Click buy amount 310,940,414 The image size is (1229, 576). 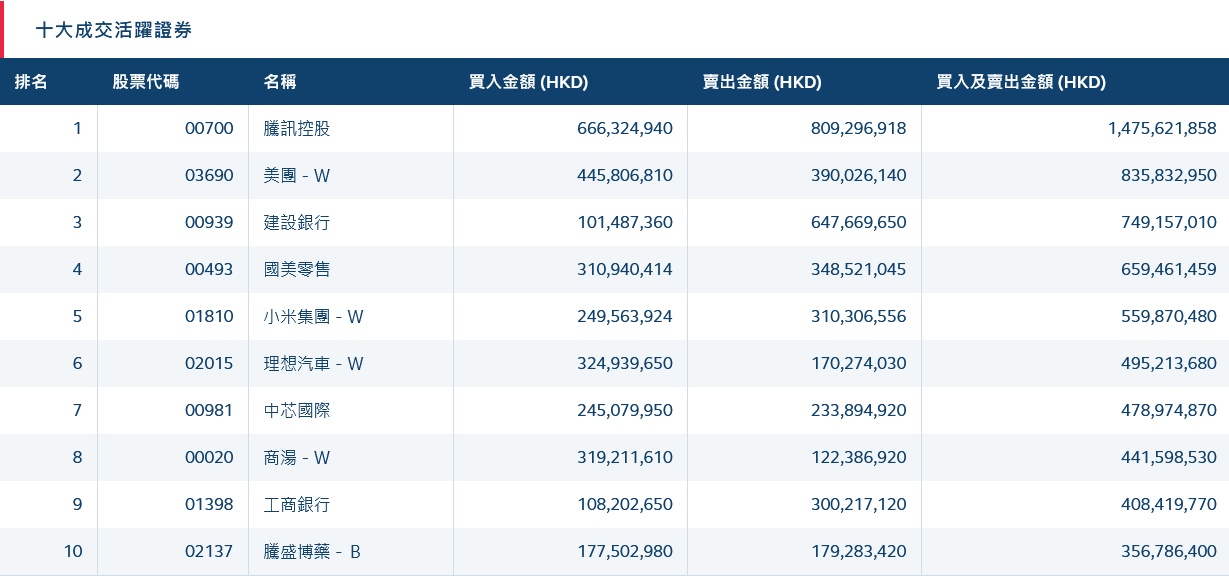(x=625, y=269)
